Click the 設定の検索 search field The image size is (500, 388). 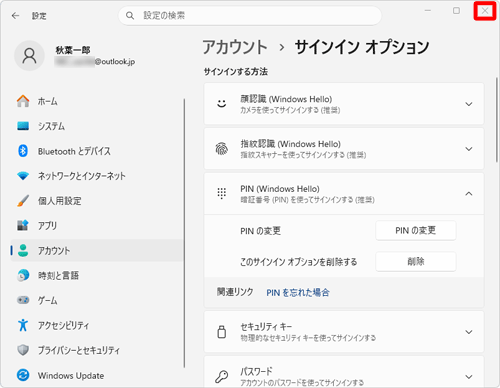[x=250, y=16]
